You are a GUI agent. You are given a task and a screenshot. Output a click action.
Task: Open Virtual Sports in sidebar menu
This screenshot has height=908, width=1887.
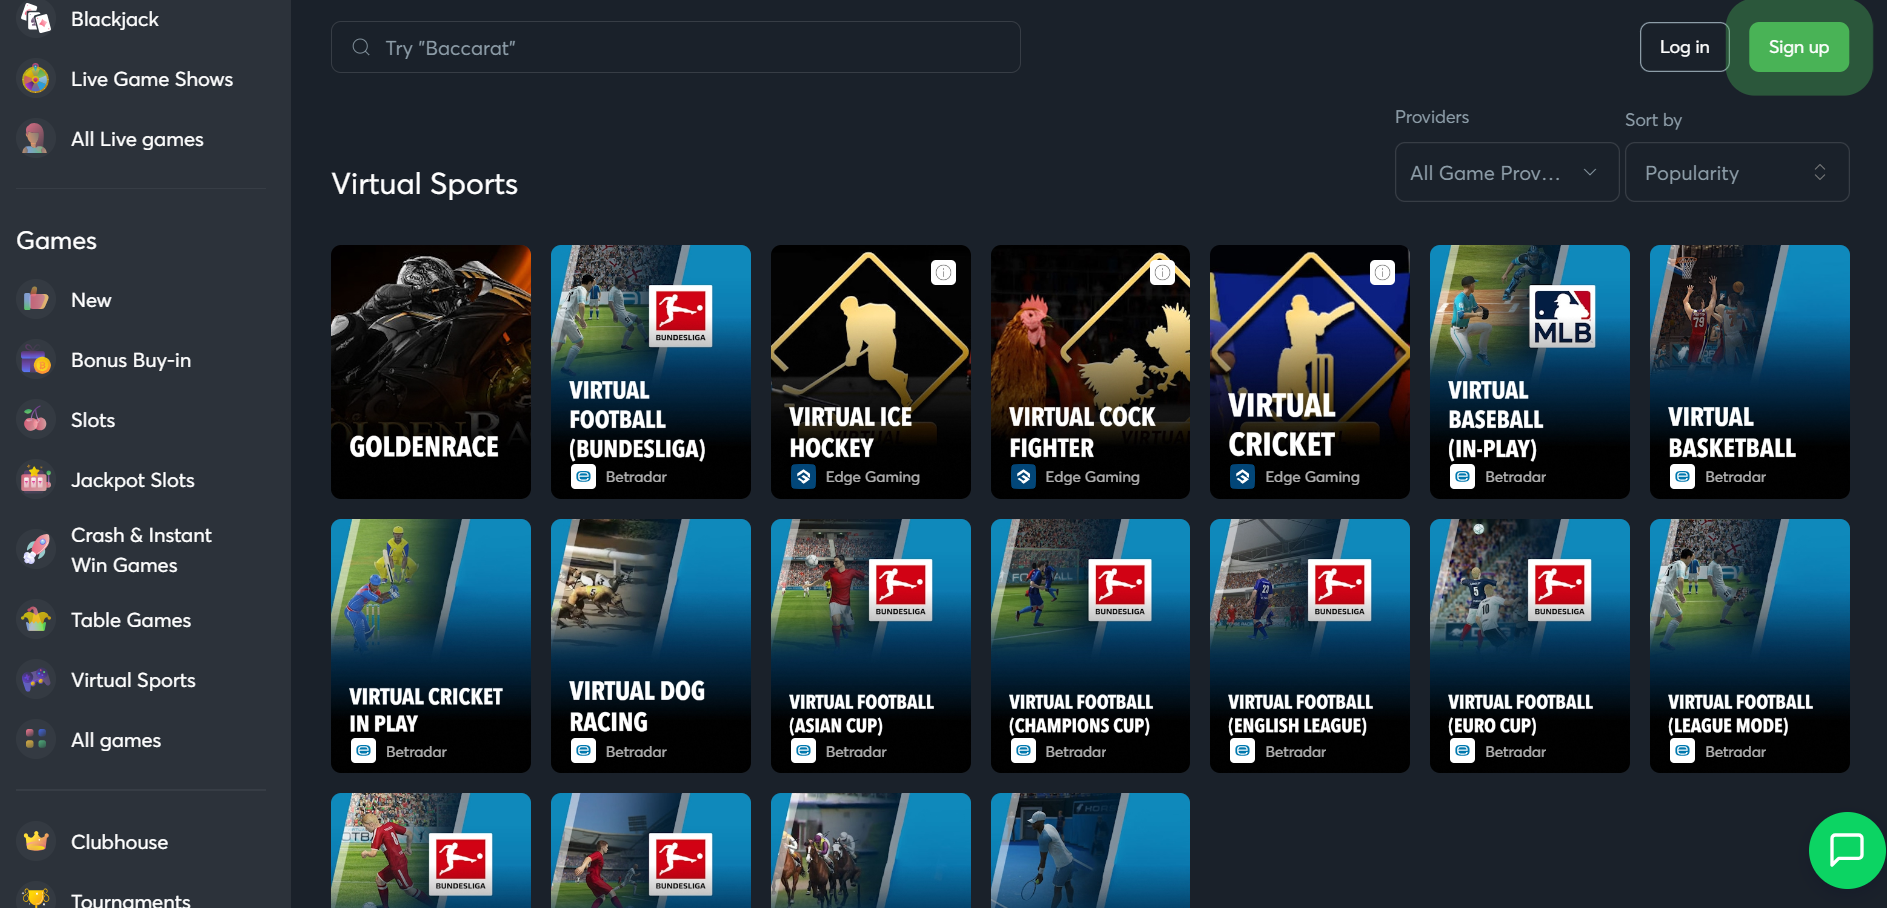pos(133,680)
